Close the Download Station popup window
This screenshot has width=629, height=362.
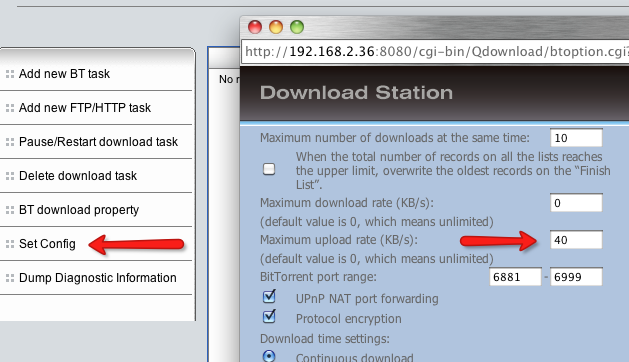point(255,27)
